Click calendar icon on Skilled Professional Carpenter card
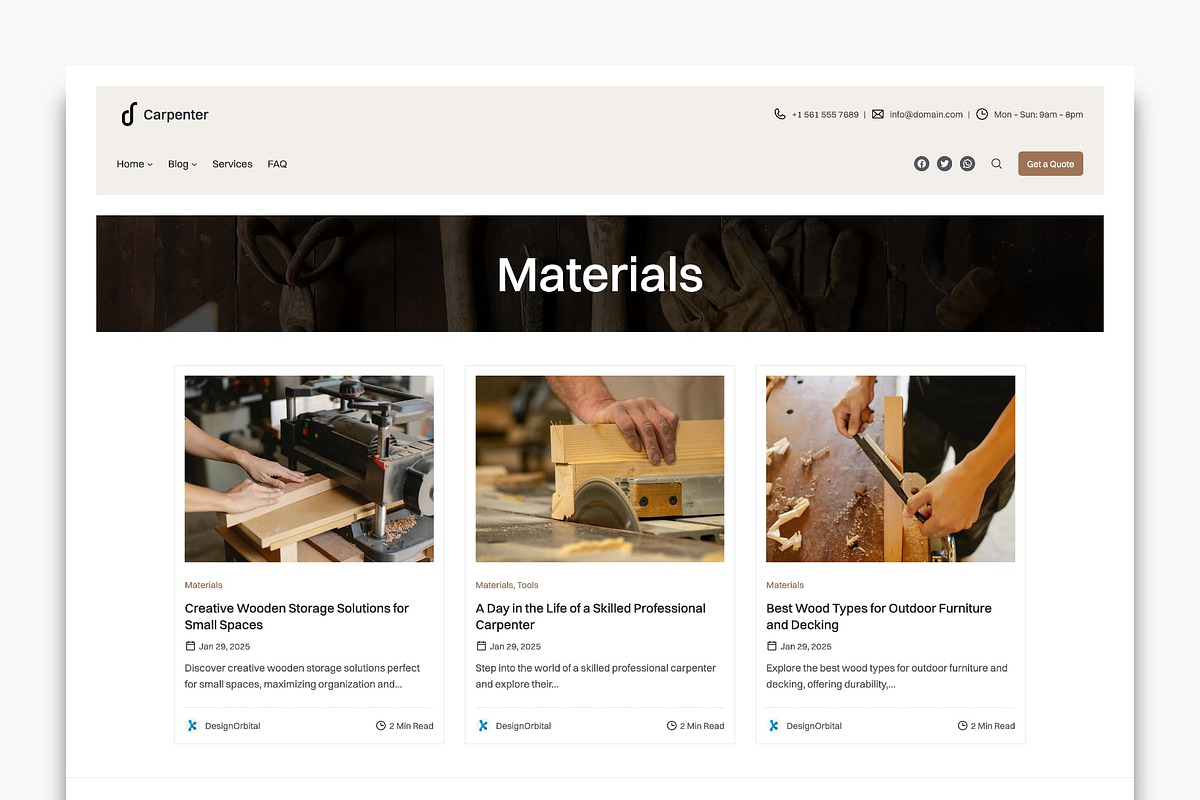The width and height of the screenshot is (1200, 800). (x=481, y=646)
